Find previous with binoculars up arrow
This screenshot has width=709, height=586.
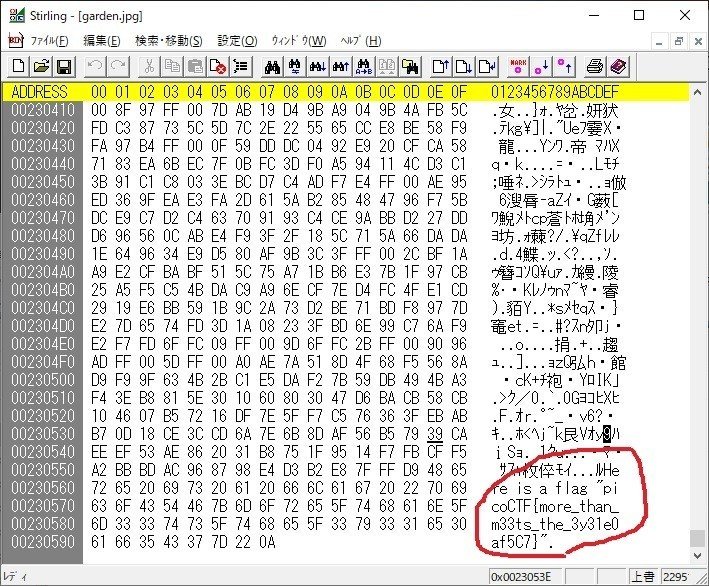click(341, 67)
